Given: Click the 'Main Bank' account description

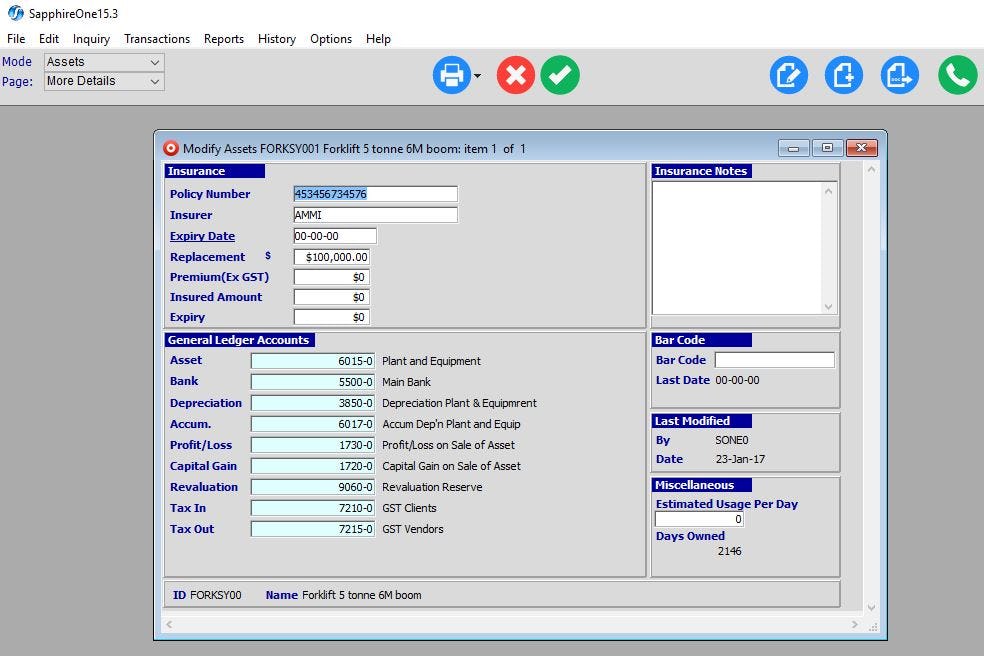Looking at the screenshot, I should tap(406, 382).
